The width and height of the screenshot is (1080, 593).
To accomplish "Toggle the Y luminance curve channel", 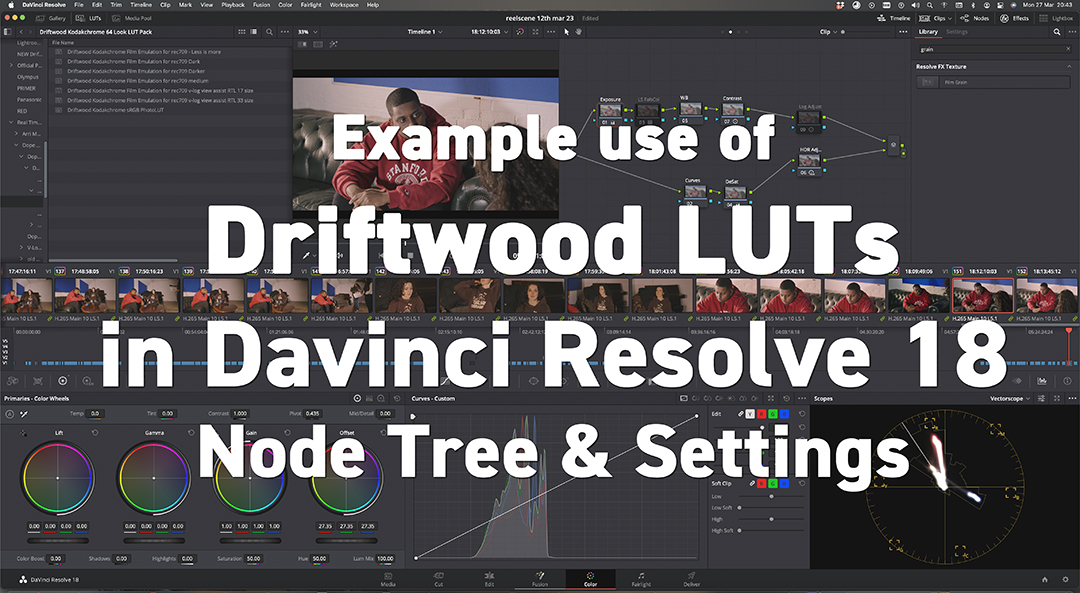I will pyautogui.click(x=750, y=414).
